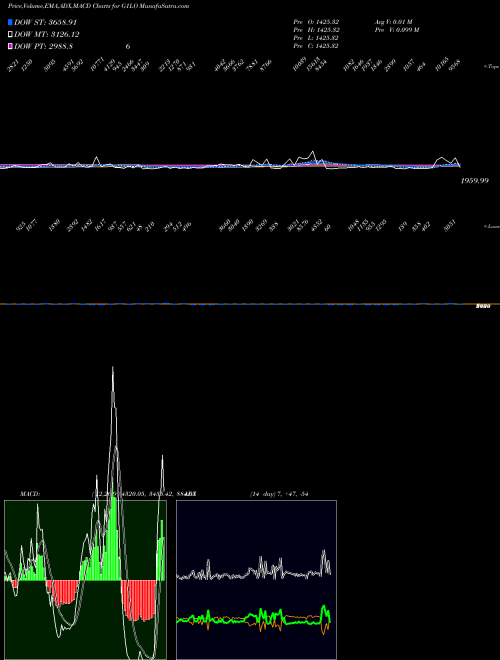Screen dimensions: 500x660
Task: Click inside the ADX indicator chart
Action: [256, 580]
